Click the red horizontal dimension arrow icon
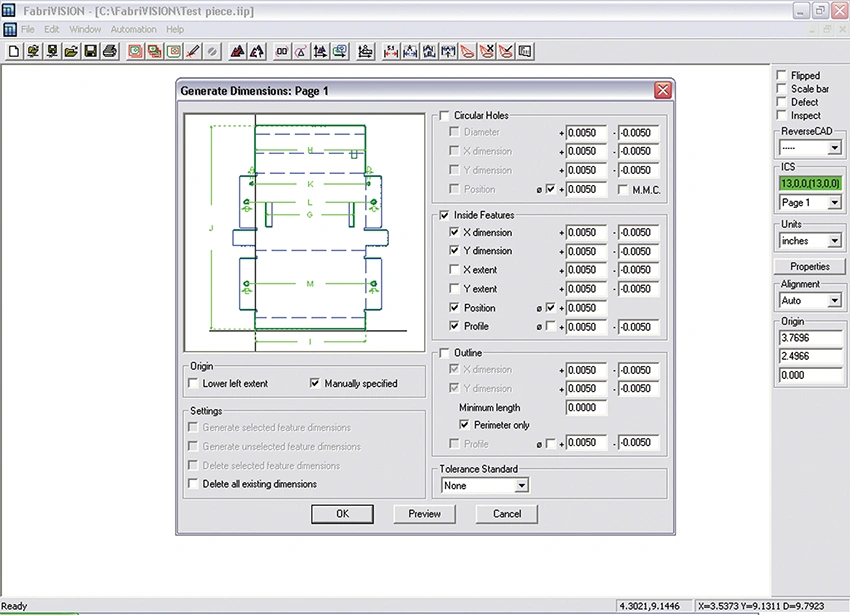Screen dimensions: 850x615 [x=390, y=52]
